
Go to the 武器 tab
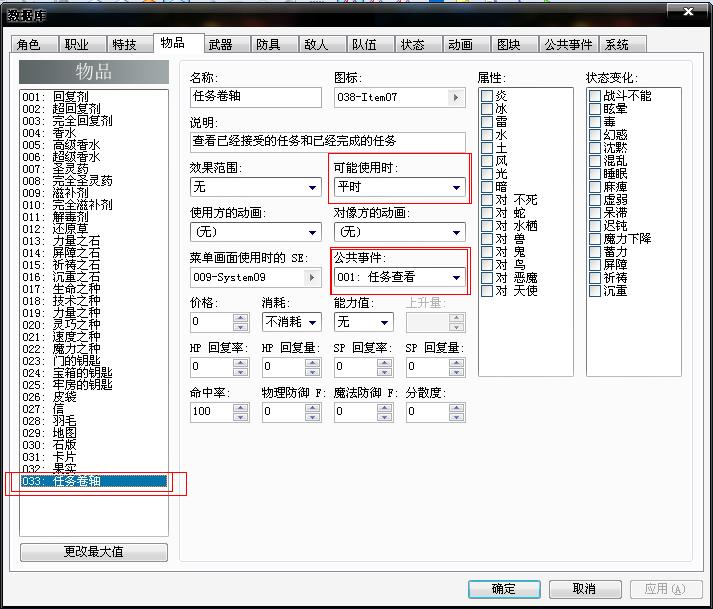click(x=227, y=45)
